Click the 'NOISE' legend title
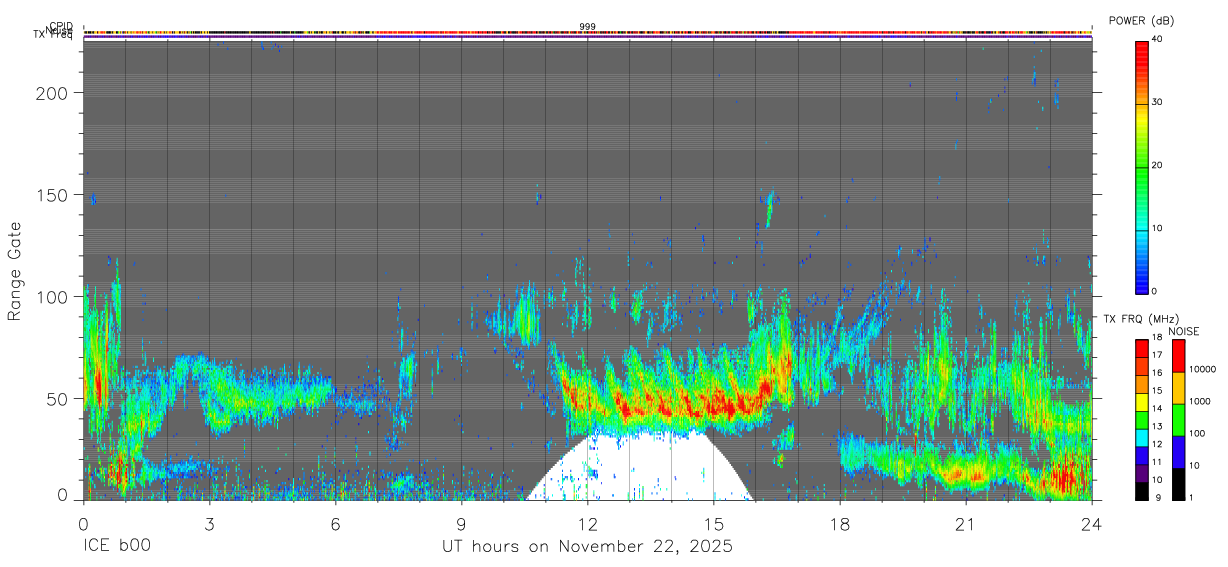The width and height of the screenshot is (1228, 567). point(1182,331)
